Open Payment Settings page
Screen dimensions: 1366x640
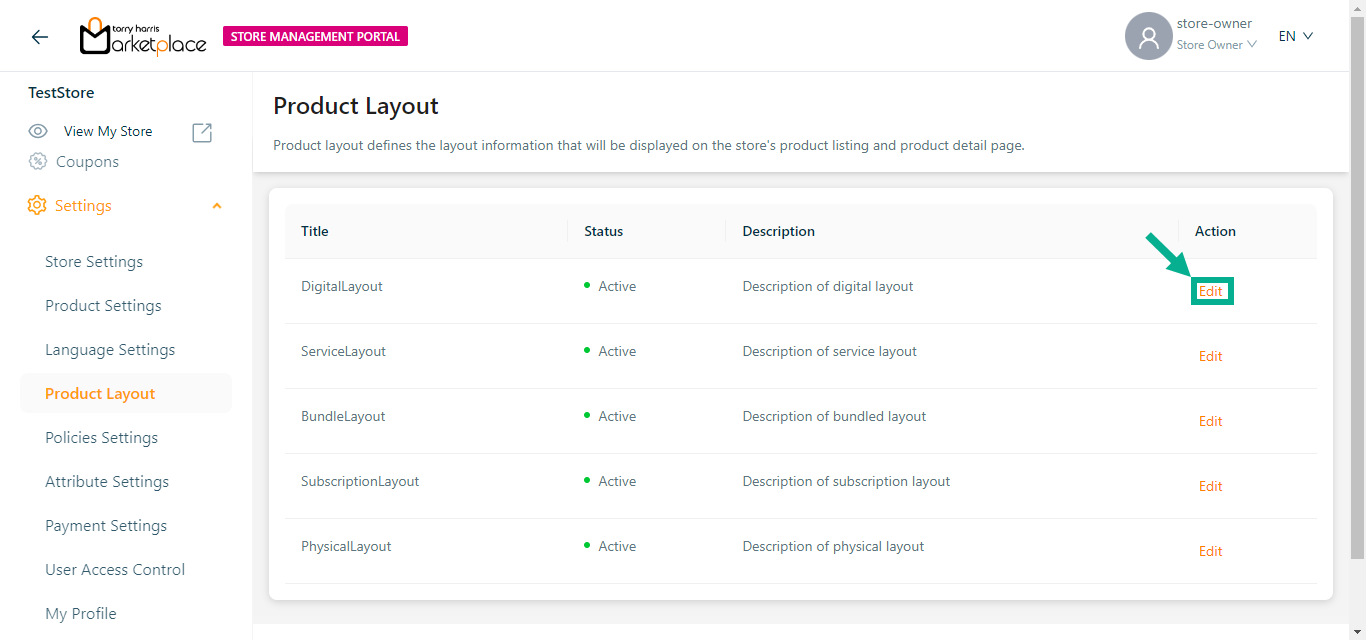pyautogui.click(x=106, y=526)
